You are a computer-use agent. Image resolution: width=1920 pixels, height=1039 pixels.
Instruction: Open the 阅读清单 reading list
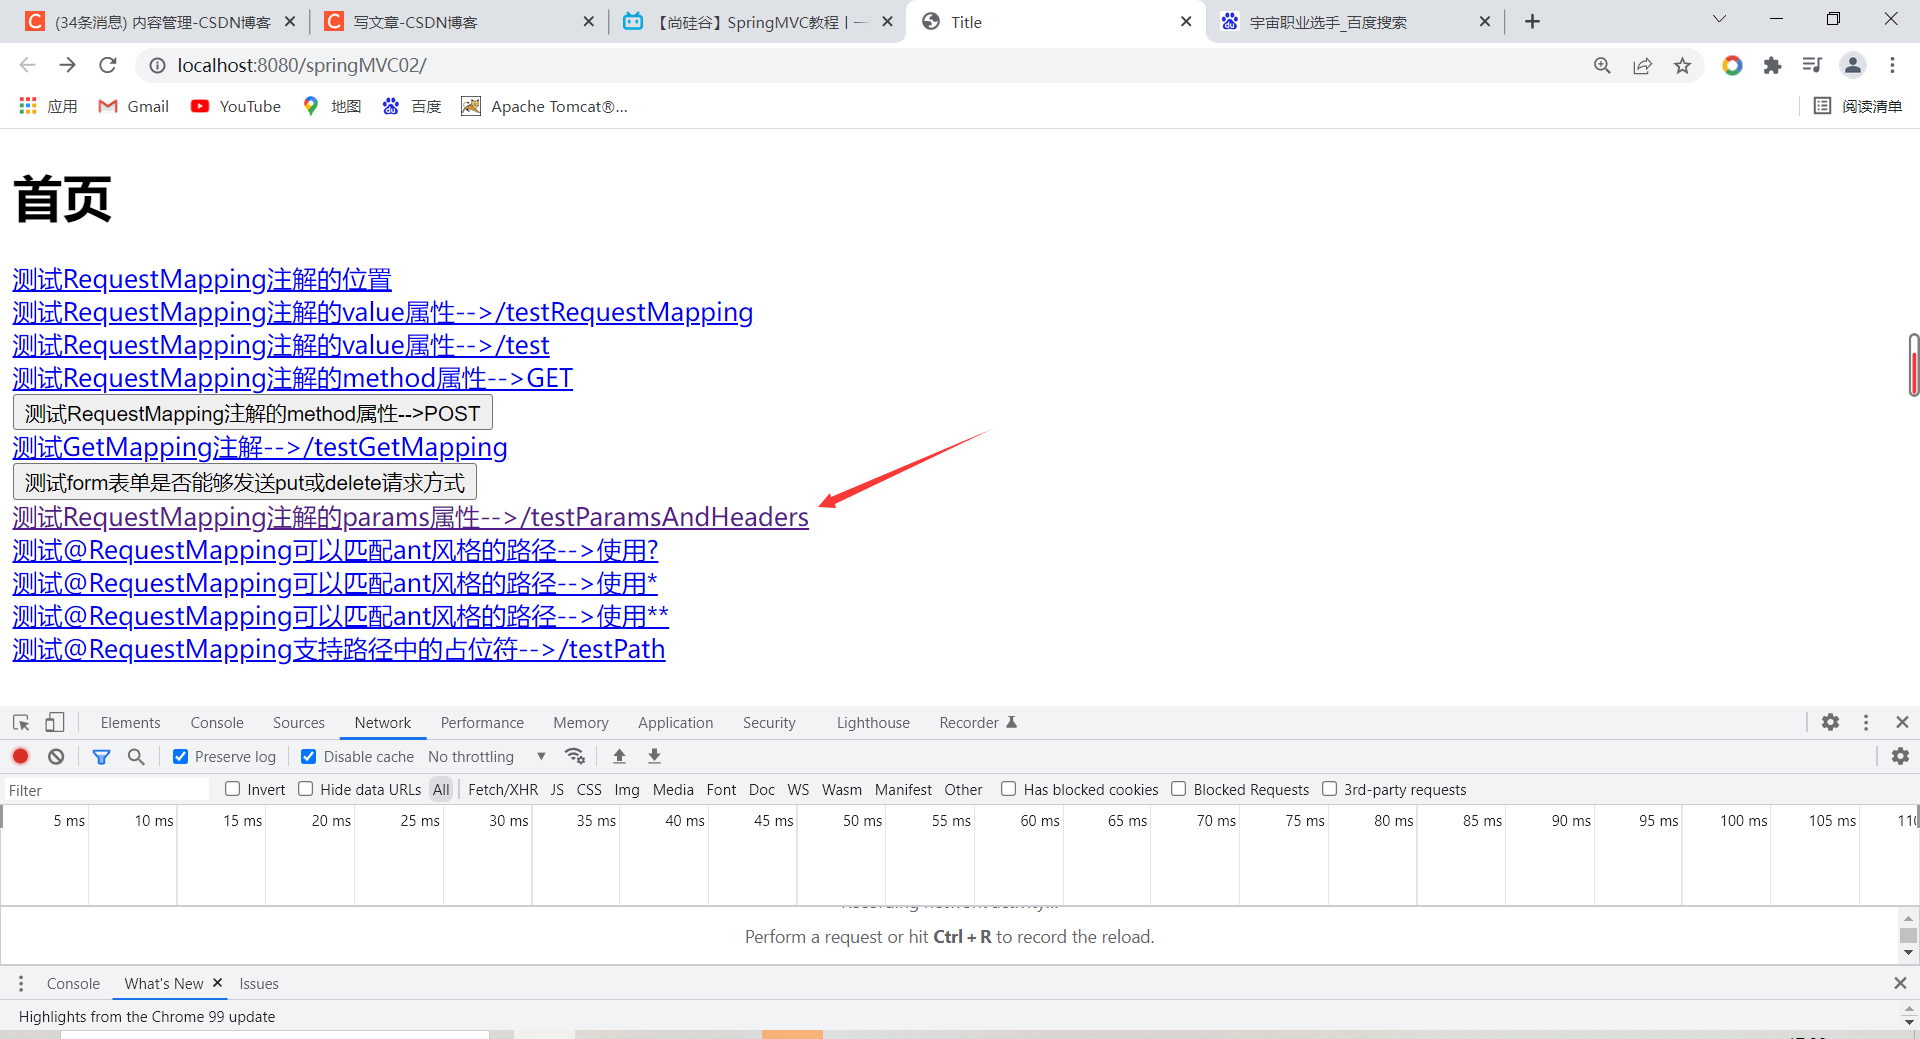pos(1858,106)
